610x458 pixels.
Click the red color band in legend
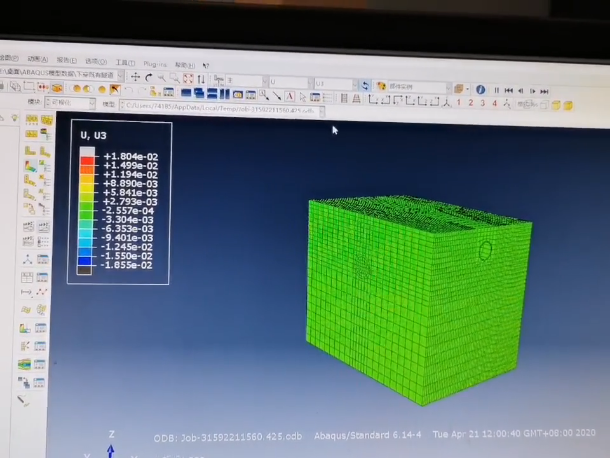(x=87, y=161)
